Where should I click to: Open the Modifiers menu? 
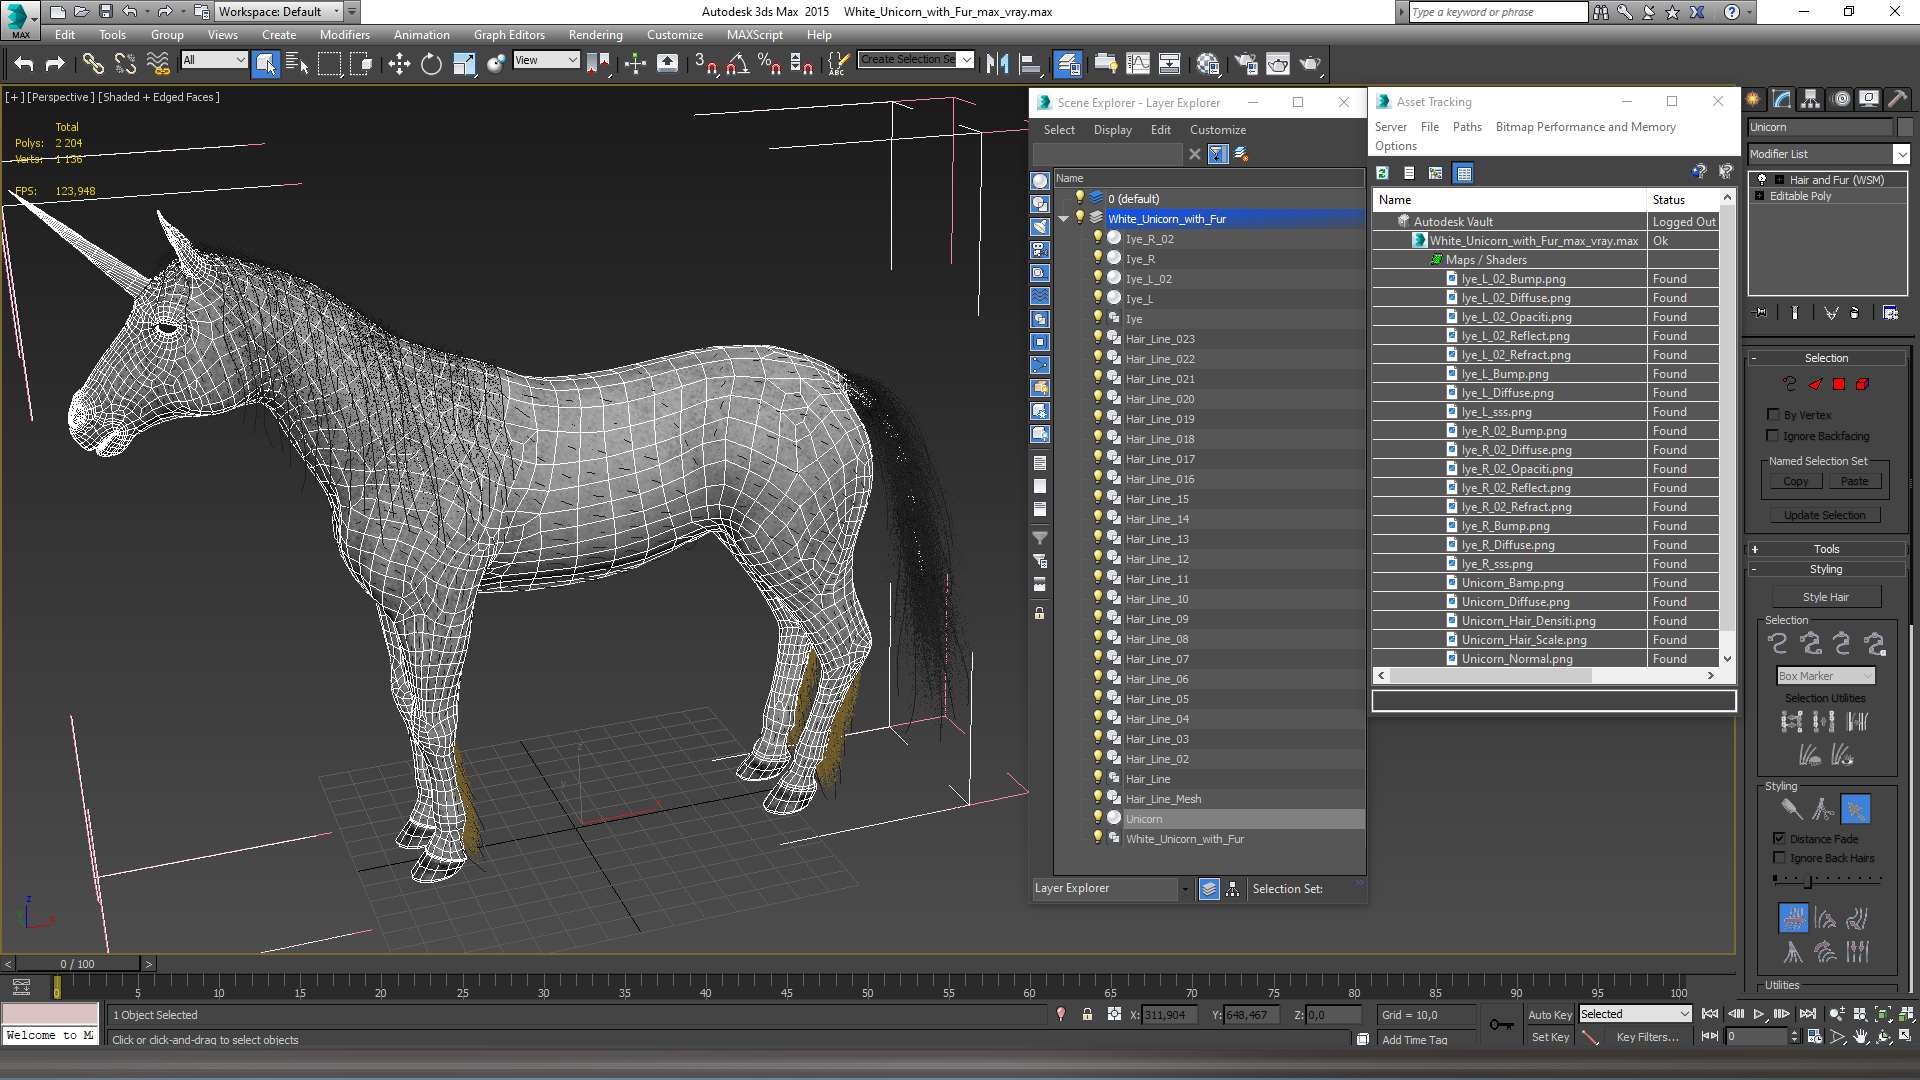tap(345, 35)
